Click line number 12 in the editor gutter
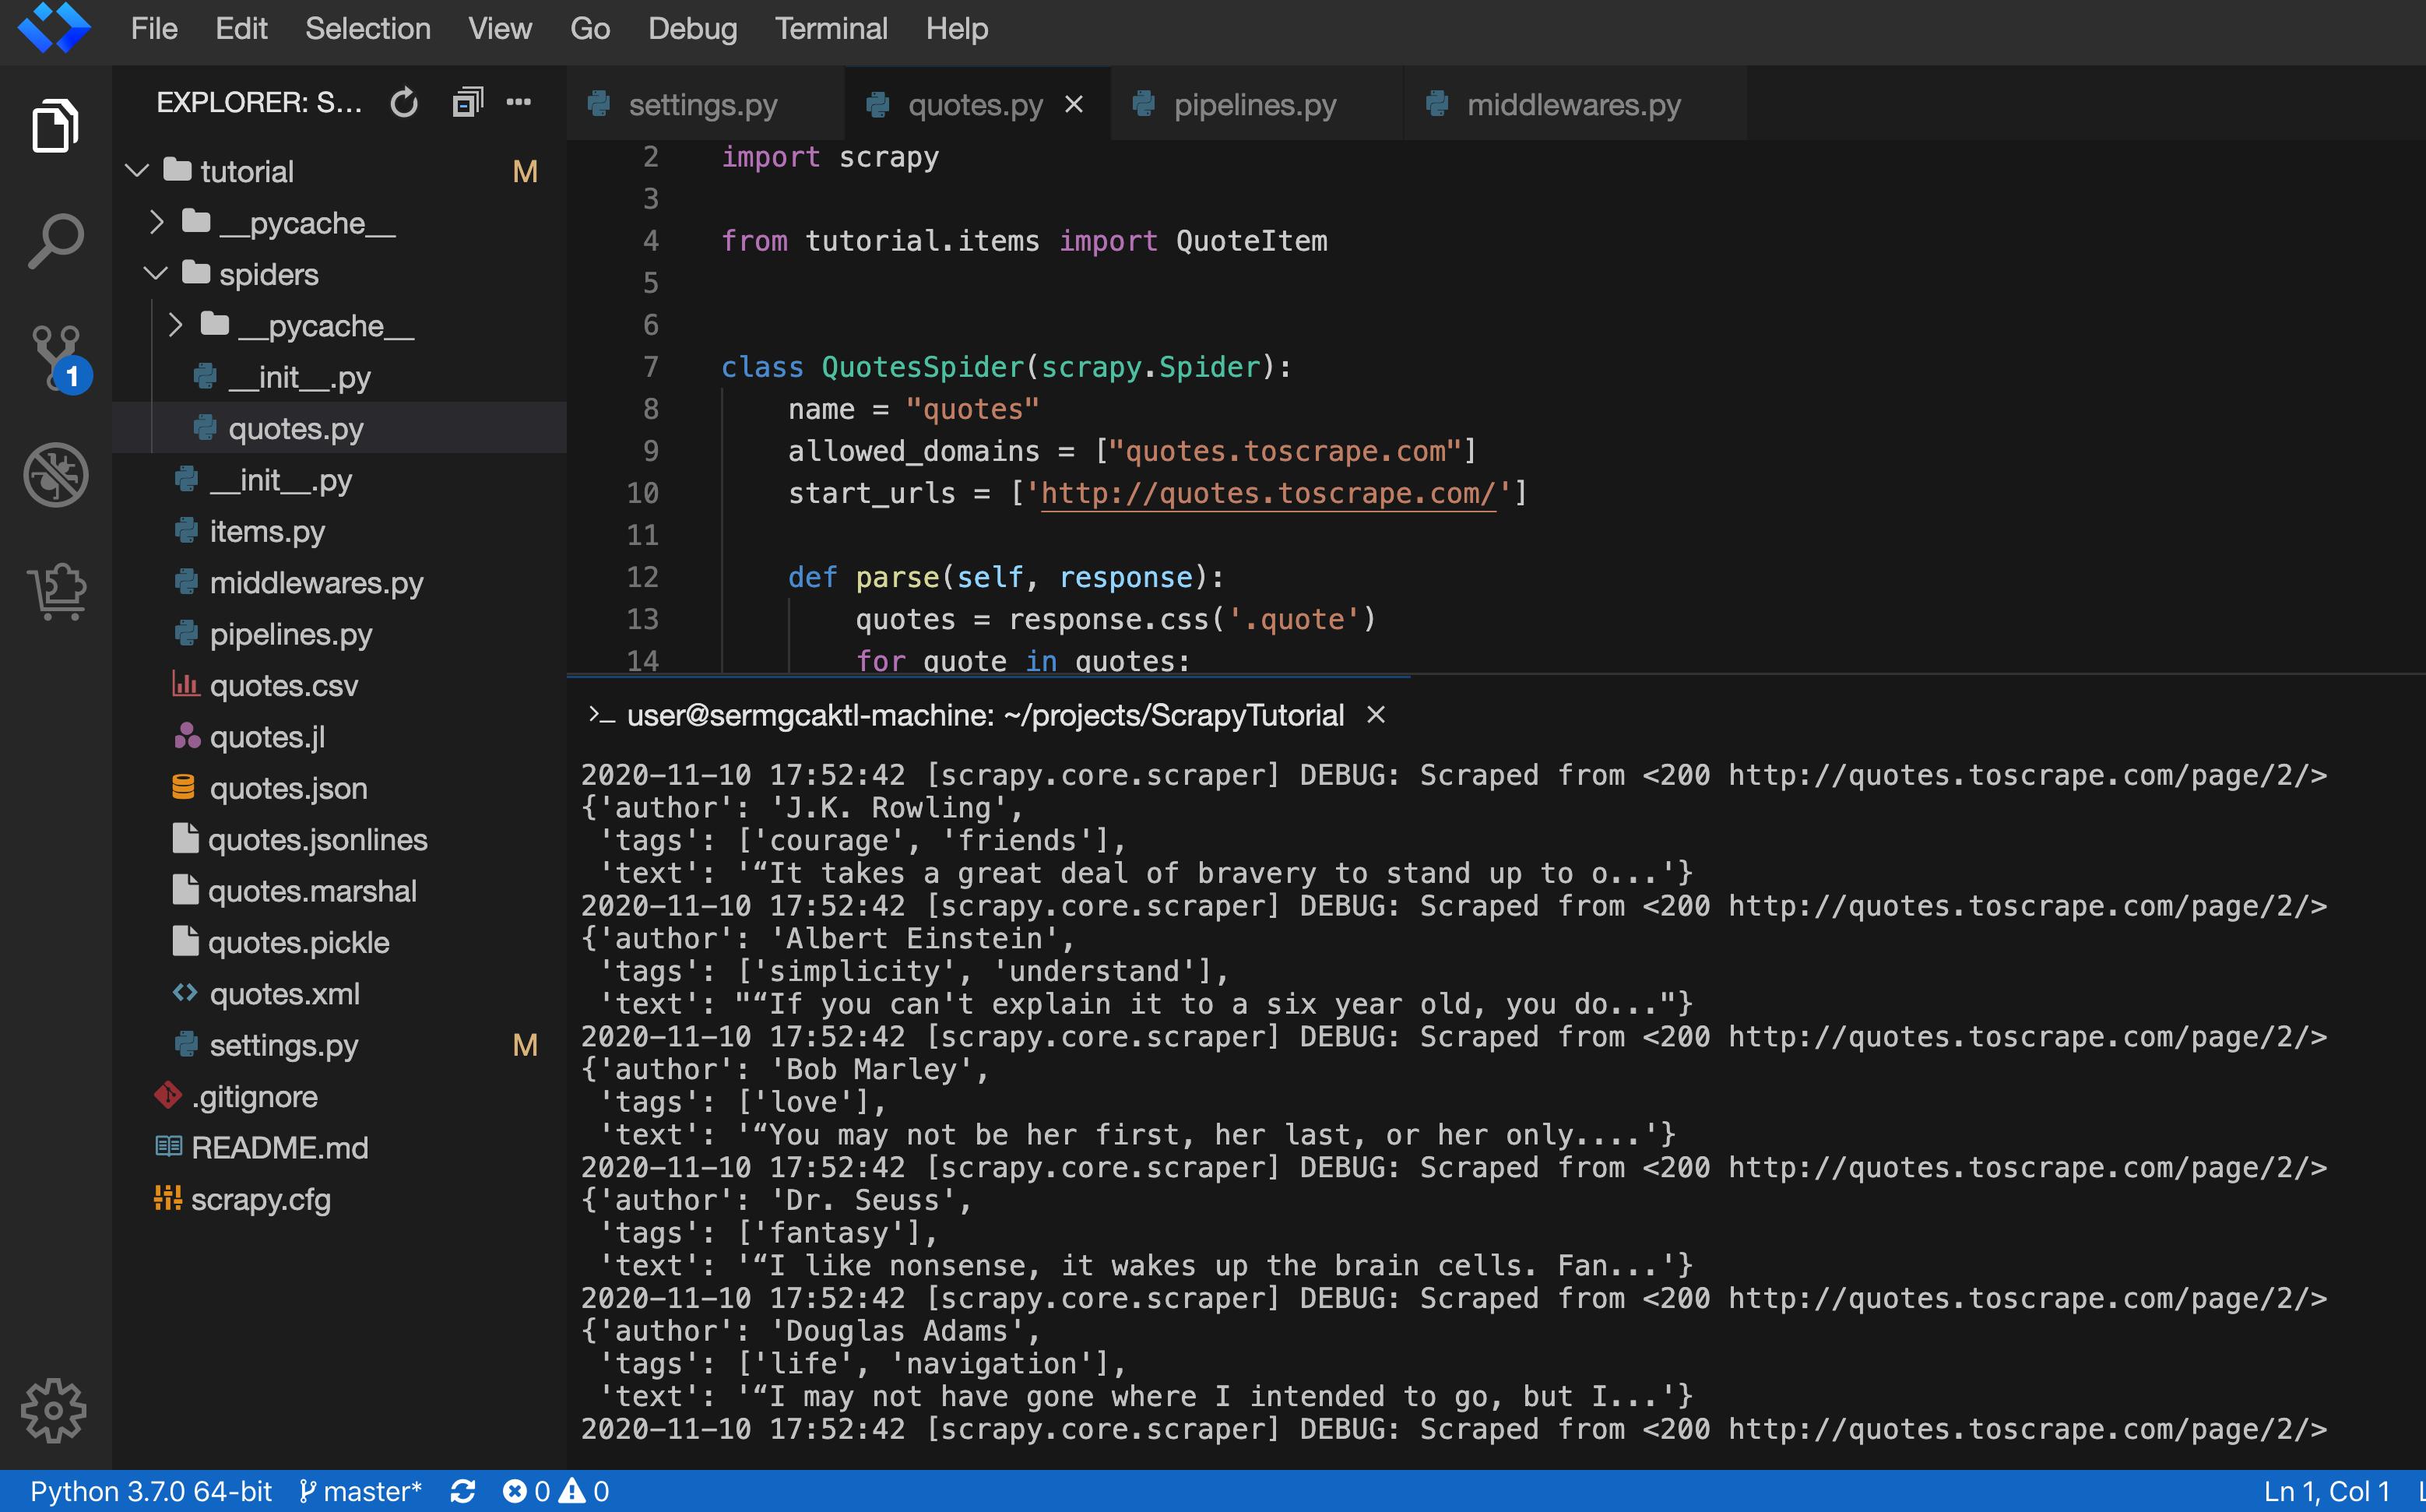Viewport: 2426px width, 1512px height. point(642,577)
